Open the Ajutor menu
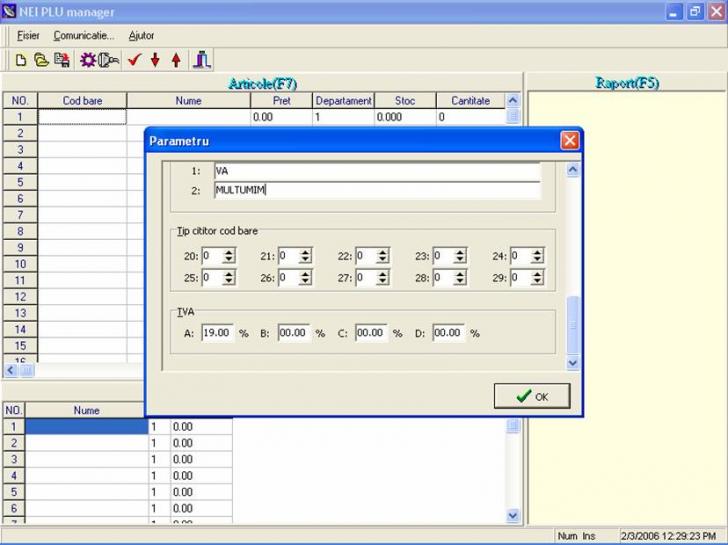728x545 pixels. (x=142, y=35)
